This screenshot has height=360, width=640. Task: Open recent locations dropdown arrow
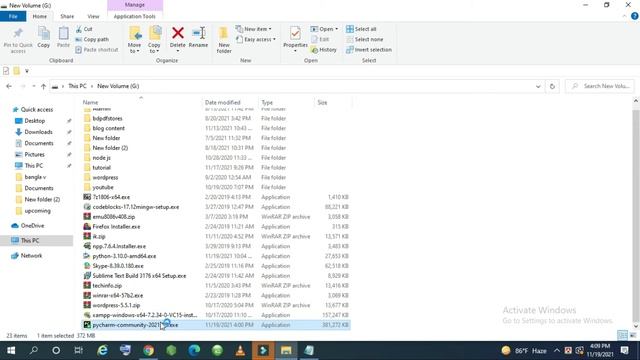33,86
